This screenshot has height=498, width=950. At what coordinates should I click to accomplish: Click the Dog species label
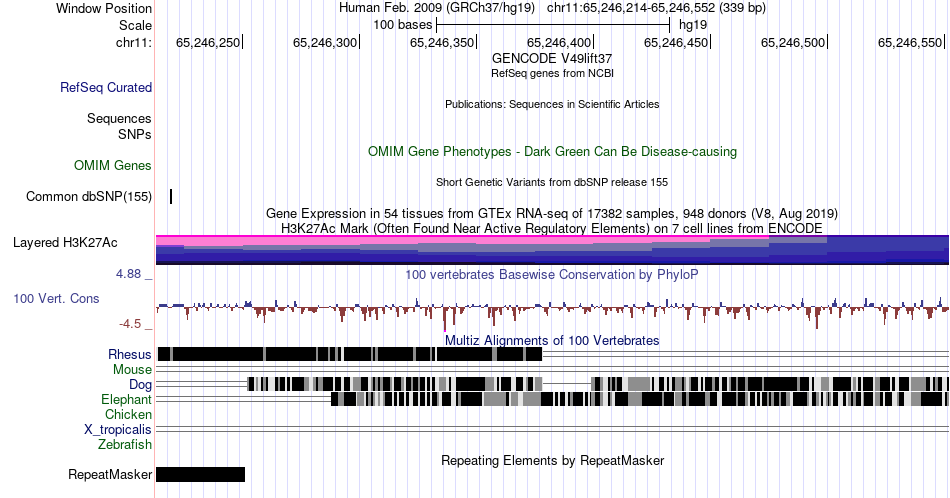point(140,385)
